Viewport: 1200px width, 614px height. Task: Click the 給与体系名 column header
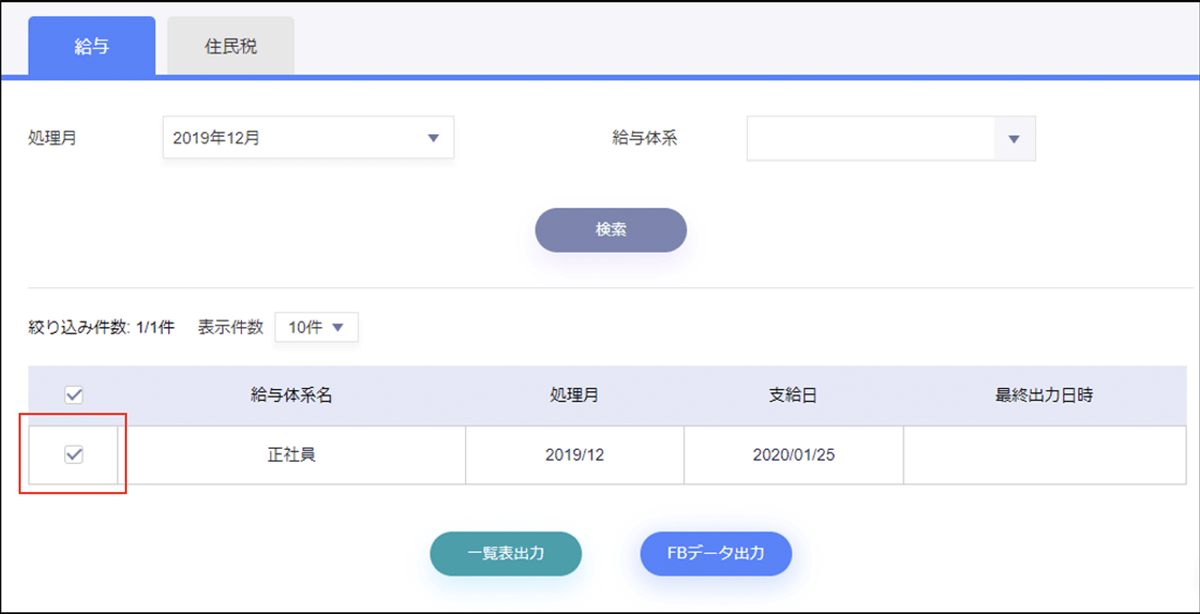pyautogui.click(x=291, y=395)
